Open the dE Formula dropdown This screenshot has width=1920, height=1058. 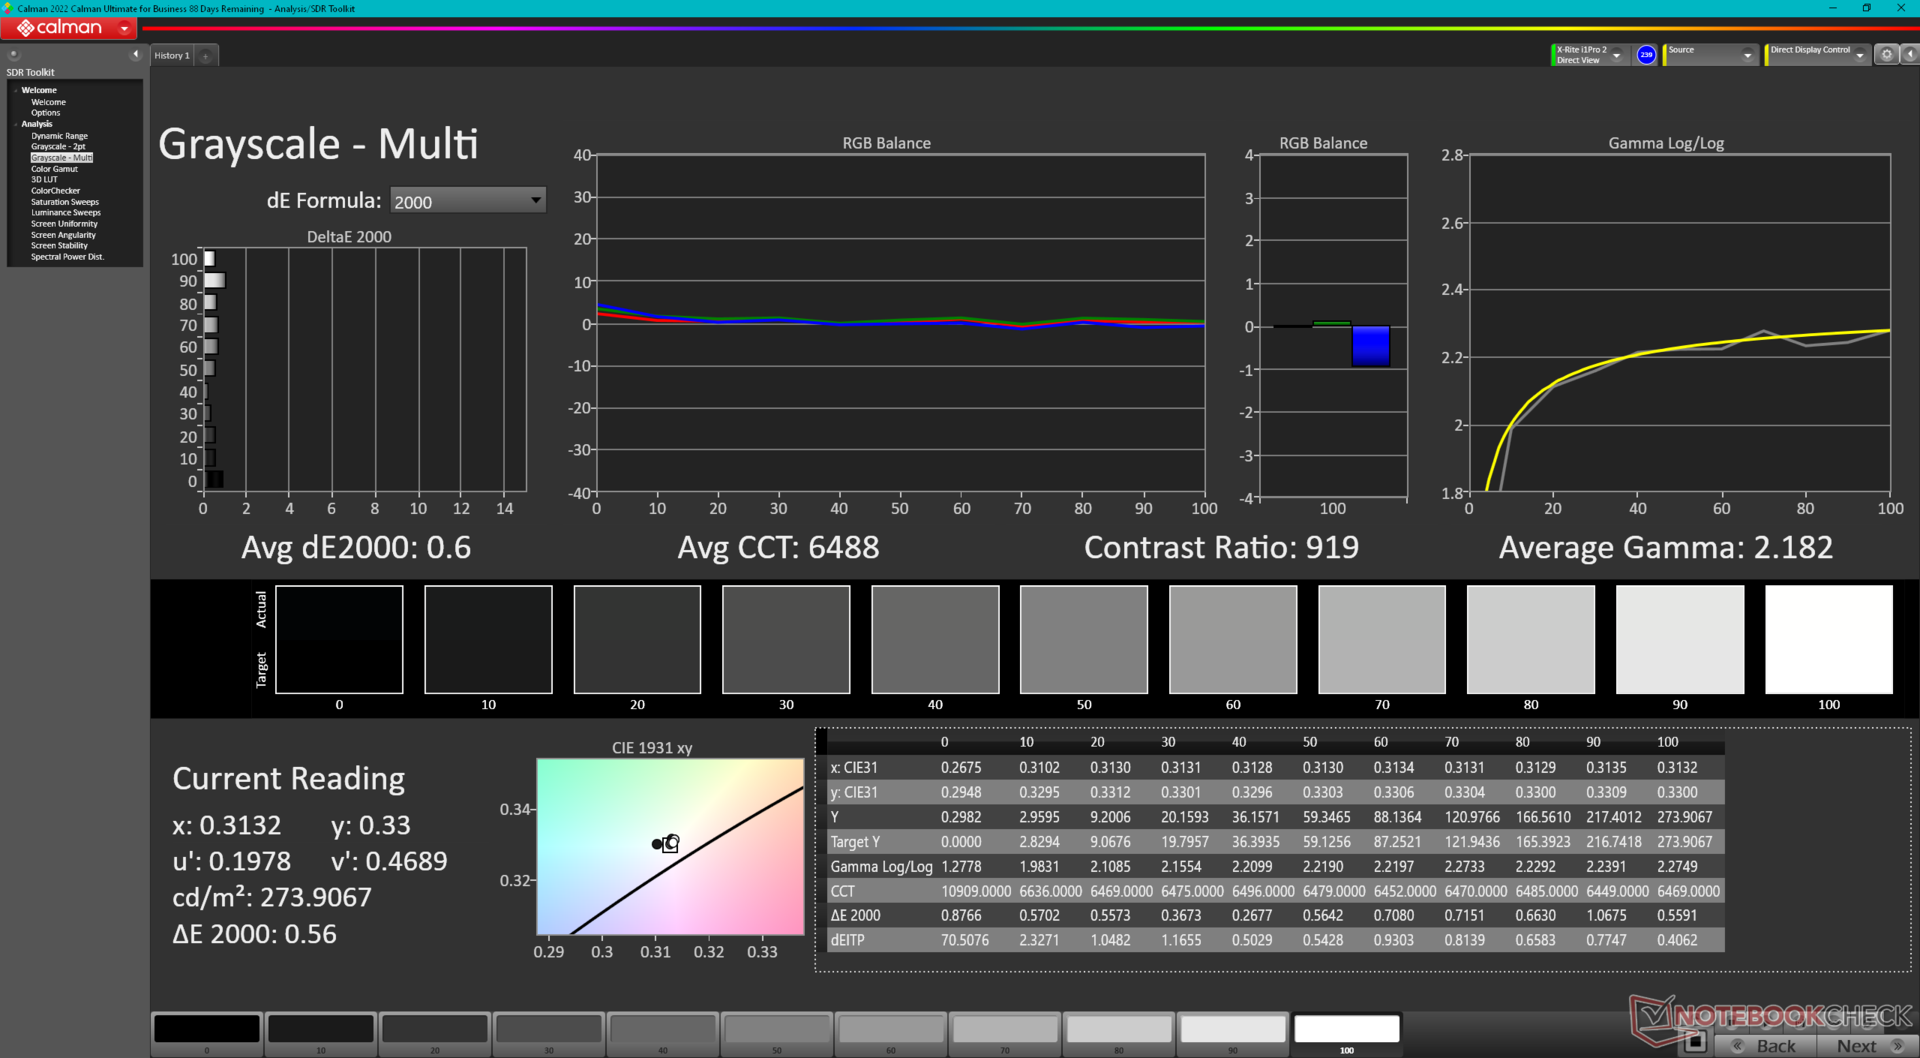click(467, 201)
